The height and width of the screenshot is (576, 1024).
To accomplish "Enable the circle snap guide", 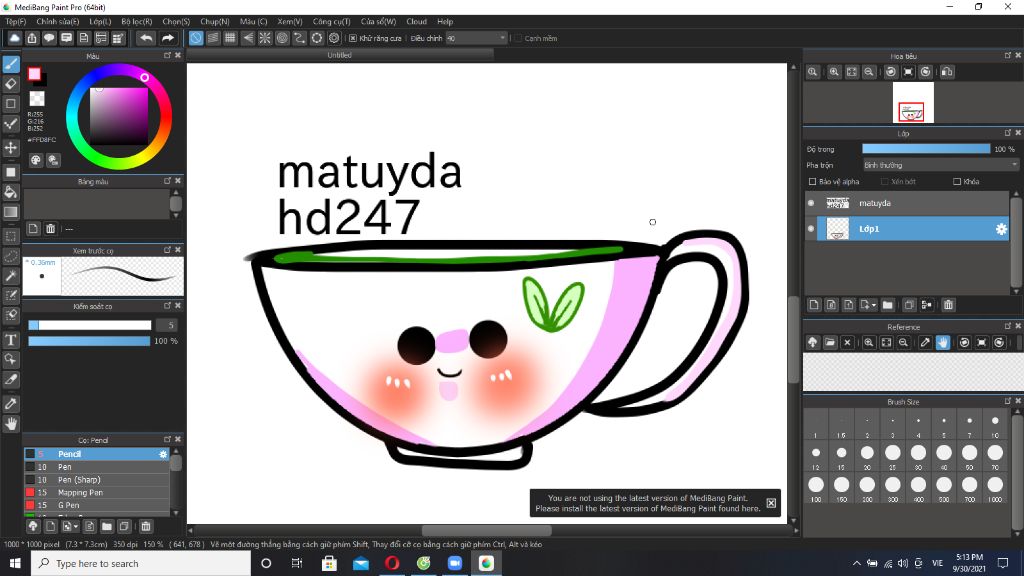I will [282, 39].
